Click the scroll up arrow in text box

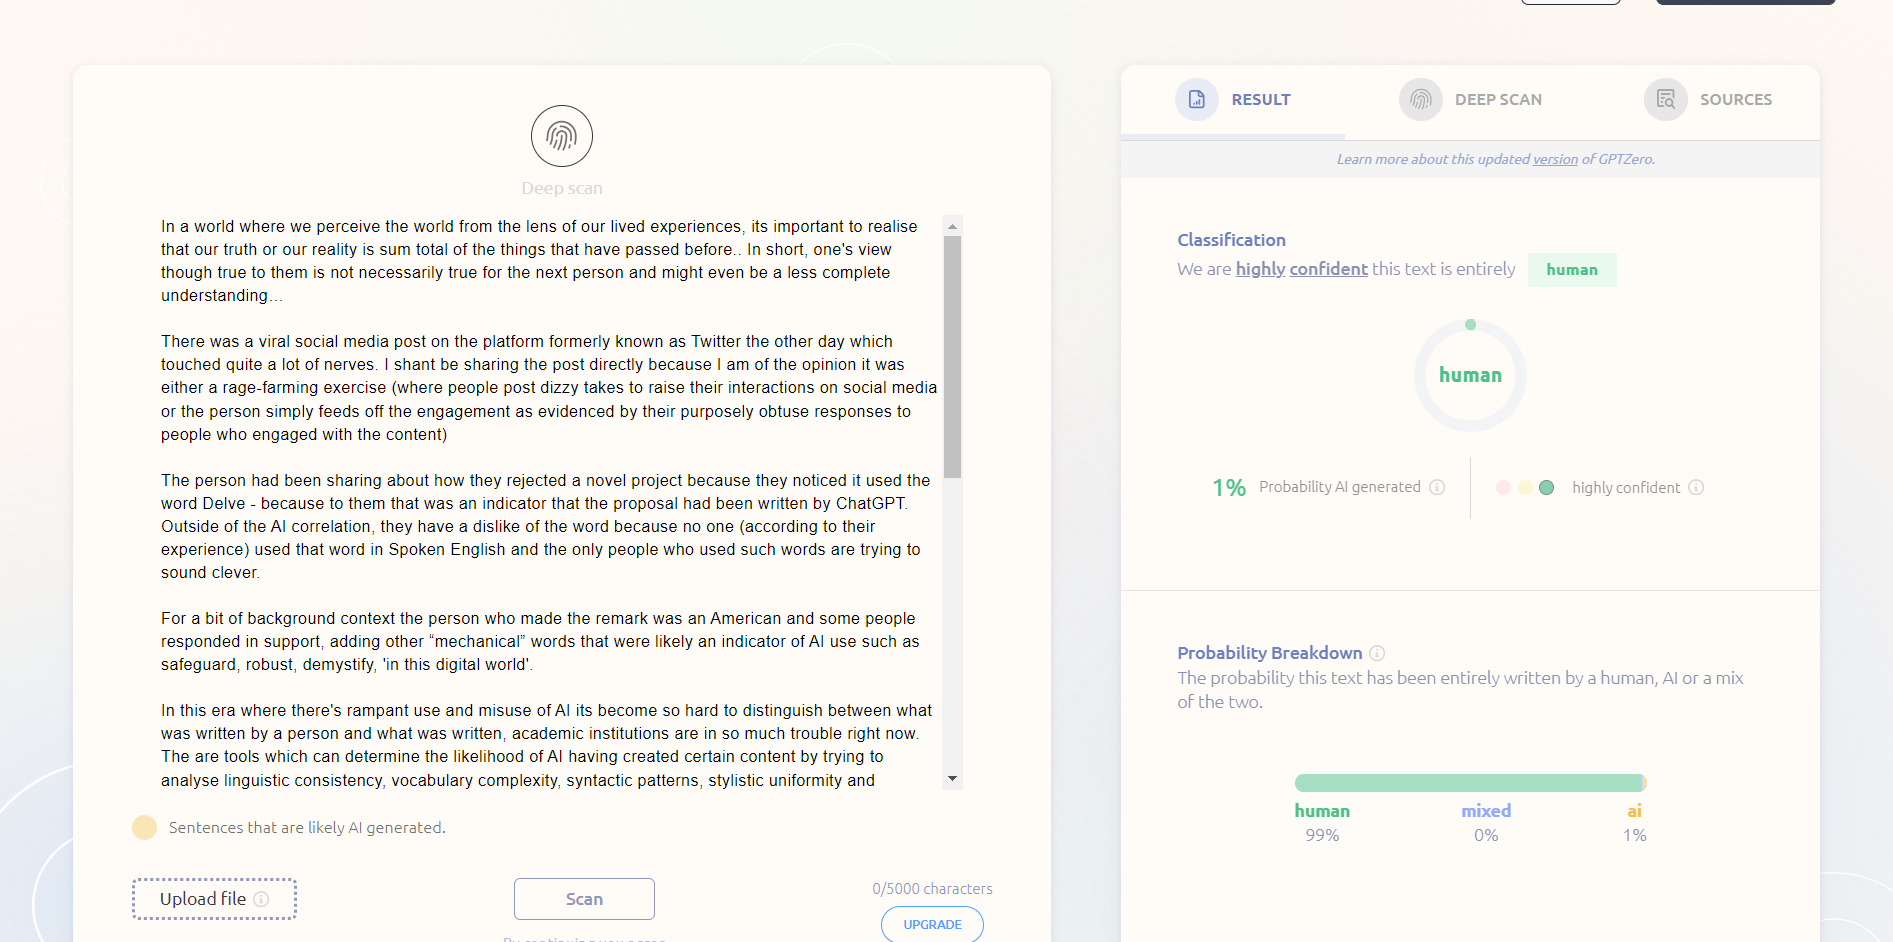pos(952,226)
